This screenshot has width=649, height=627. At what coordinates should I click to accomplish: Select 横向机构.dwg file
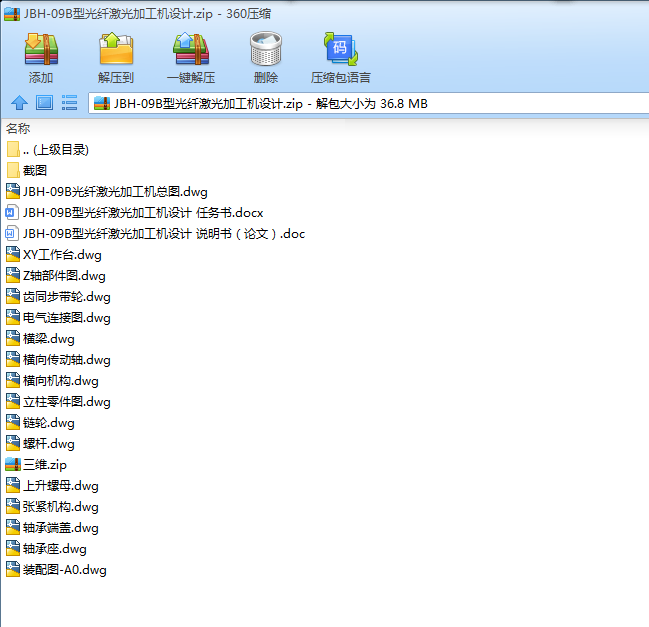pos(53,381)
